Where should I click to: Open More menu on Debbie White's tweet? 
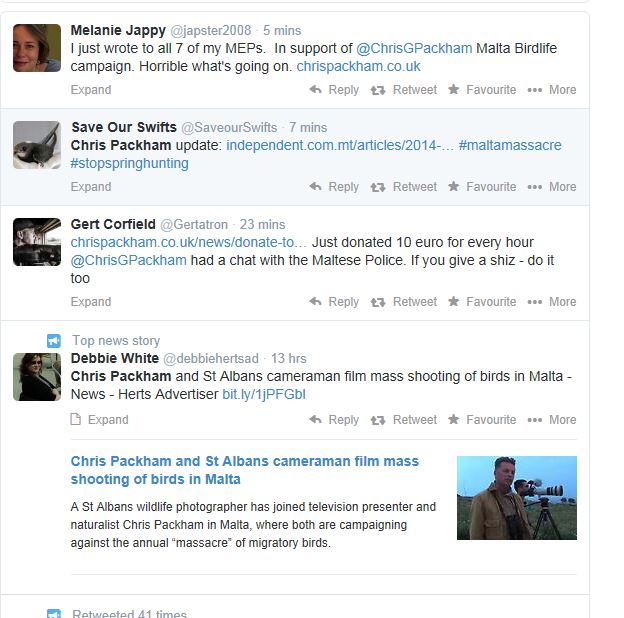tap(552, 420)
